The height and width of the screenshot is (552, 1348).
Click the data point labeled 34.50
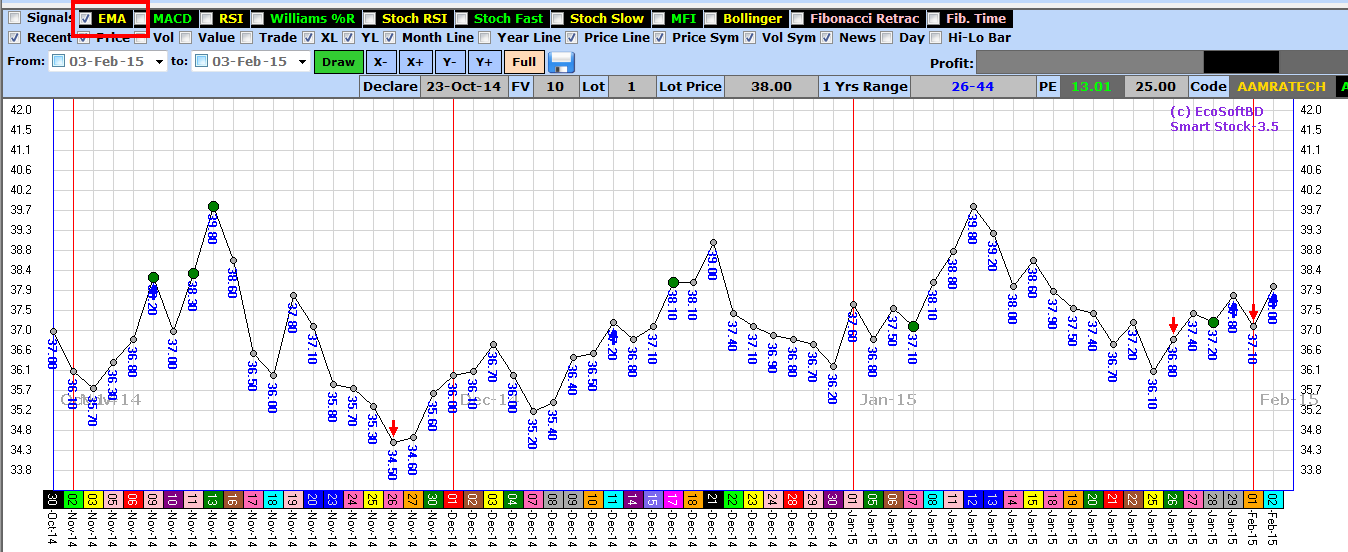393,442
